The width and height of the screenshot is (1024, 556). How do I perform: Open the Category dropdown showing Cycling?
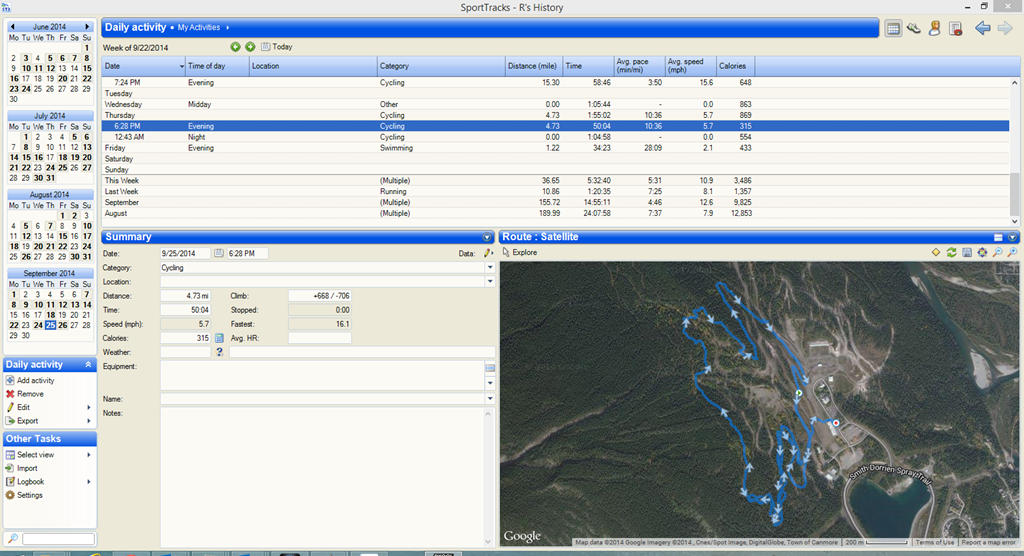pyautogui.click(x=490, y=268)
